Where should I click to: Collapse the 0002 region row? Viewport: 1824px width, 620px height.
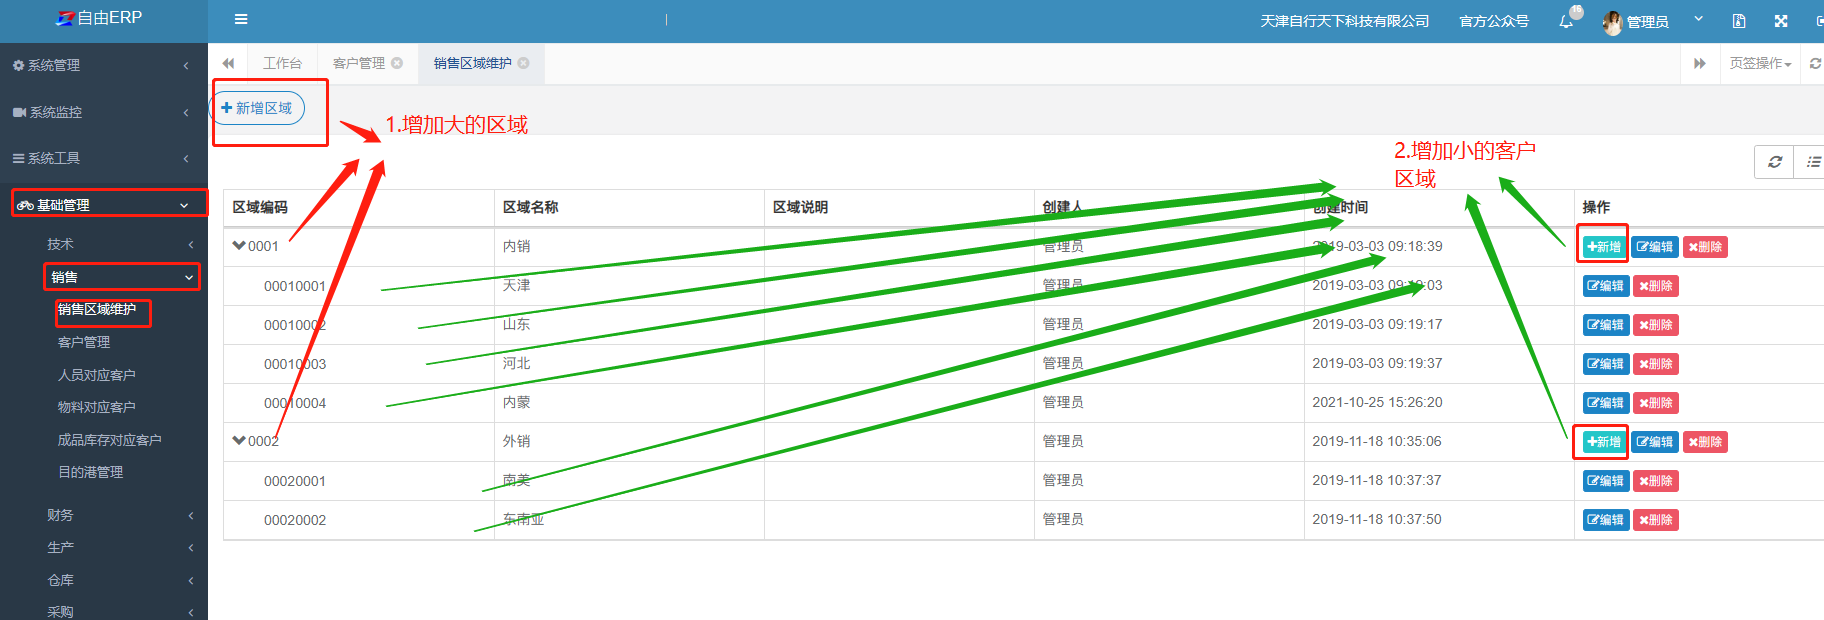(x=239, y=441)
